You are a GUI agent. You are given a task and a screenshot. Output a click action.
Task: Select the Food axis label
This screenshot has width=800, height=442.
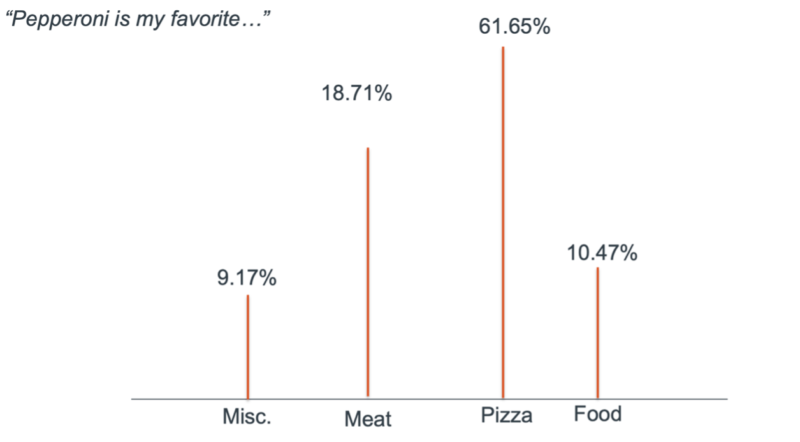[598, 414]
